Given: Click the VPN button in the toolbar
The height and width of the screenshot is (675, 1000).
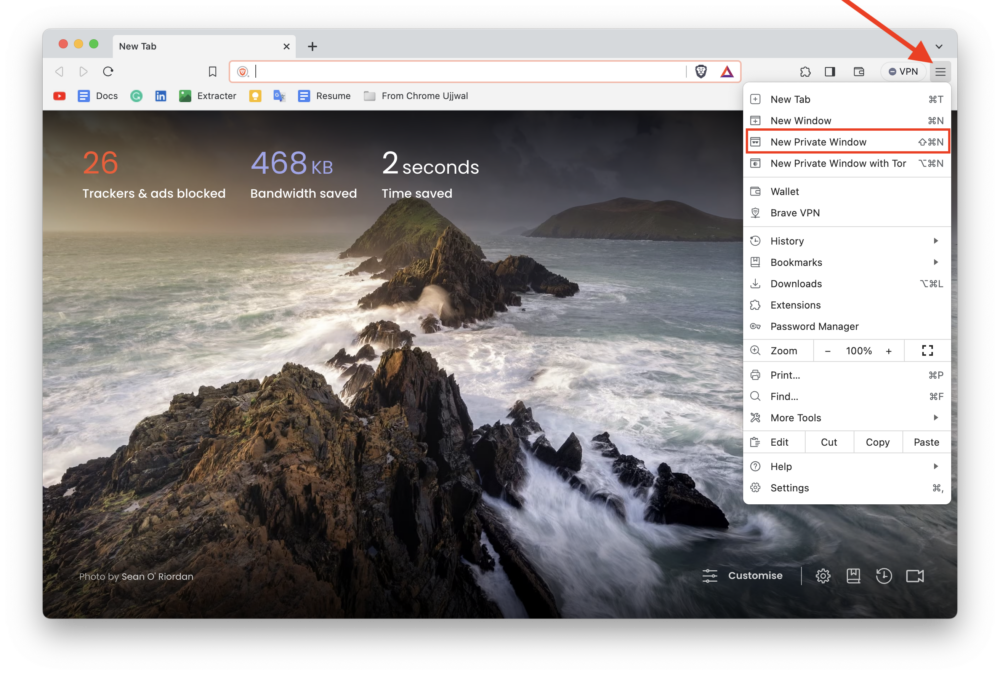Looking at the screenshot, I should point(903,71).
